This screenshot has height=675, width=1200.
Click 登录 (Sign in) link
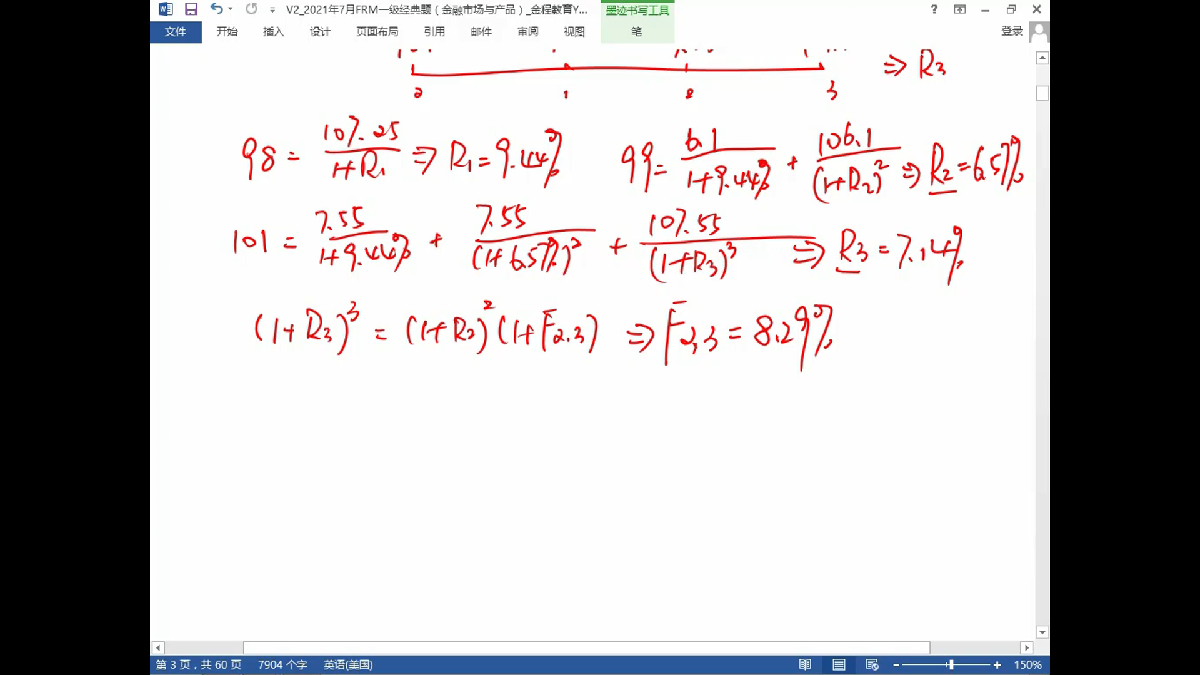pyautogui.click(x=1012, y=32)
